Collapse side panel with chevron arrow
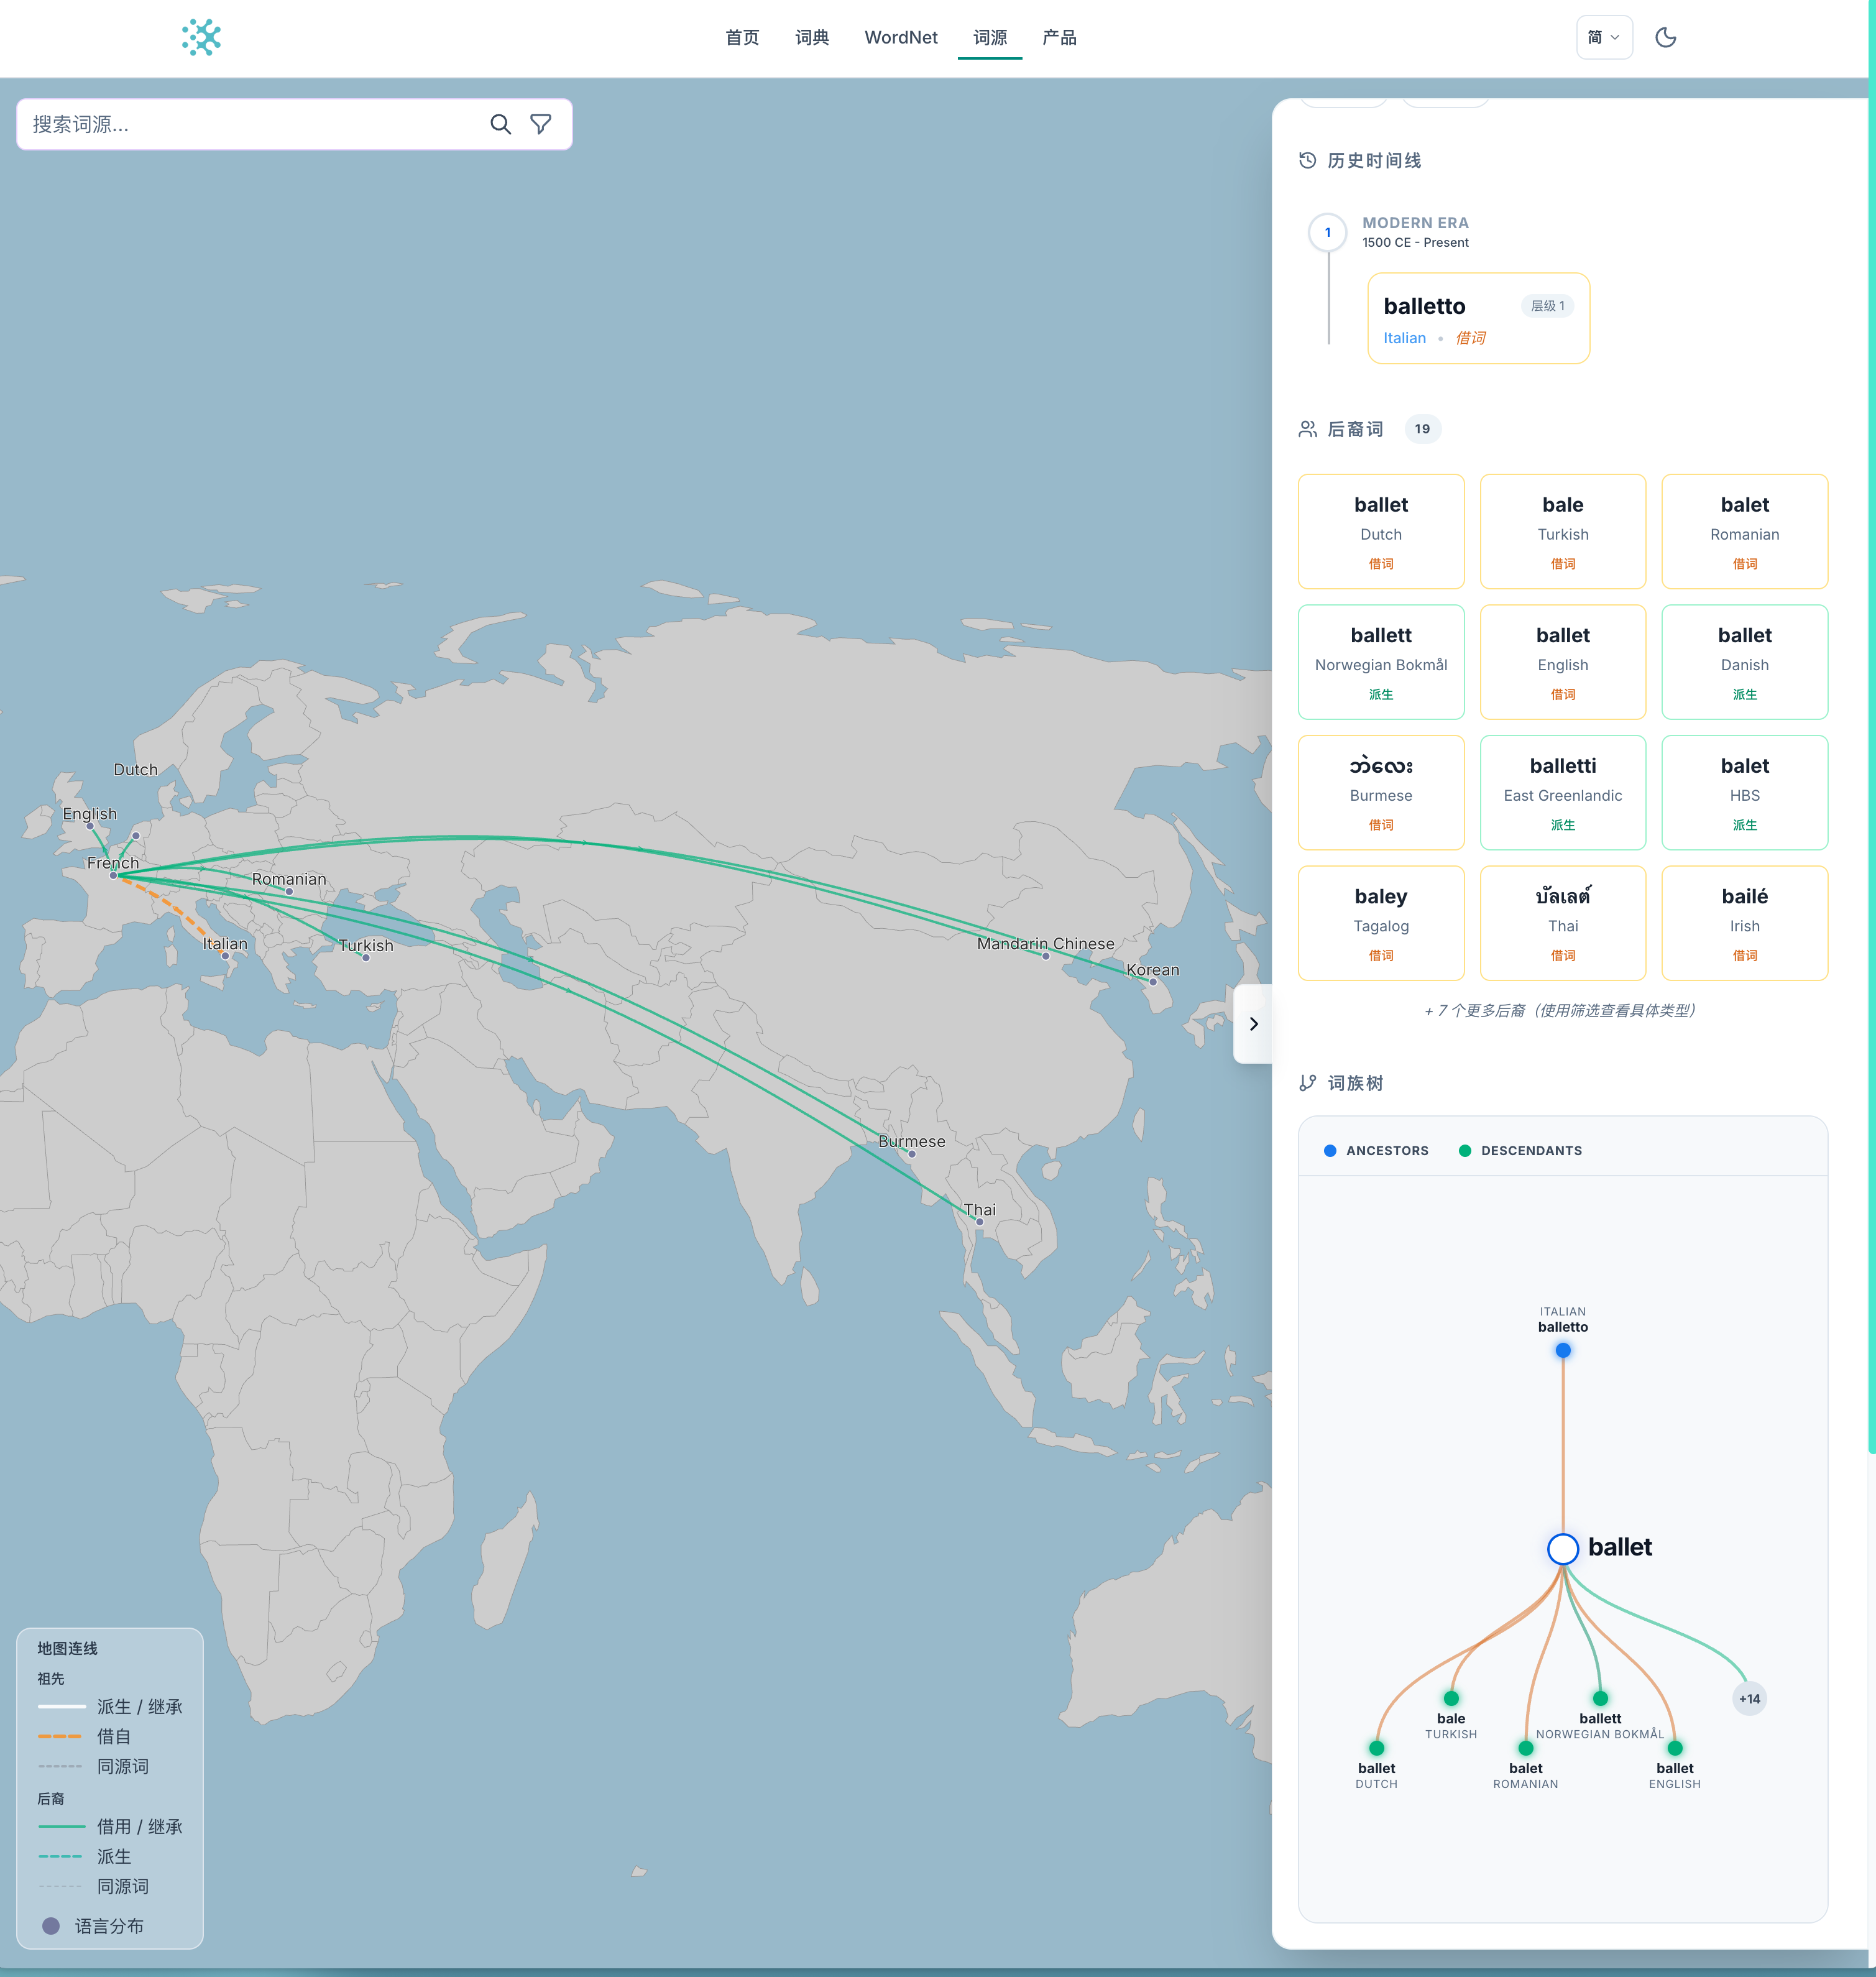The height and width of the screenshot is (1977, 1876). (x=1253, y=1024)
